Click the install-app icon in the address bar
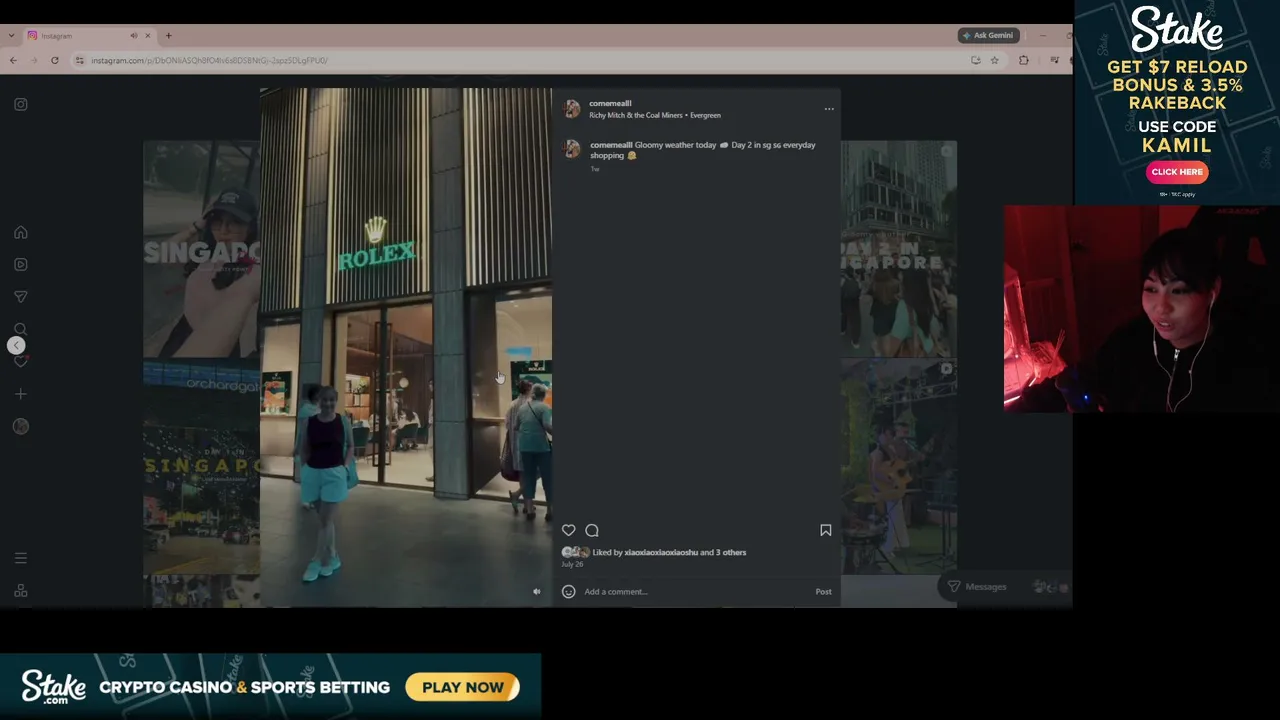This screenshot has width=1280, height=720. tap(975, 60)
